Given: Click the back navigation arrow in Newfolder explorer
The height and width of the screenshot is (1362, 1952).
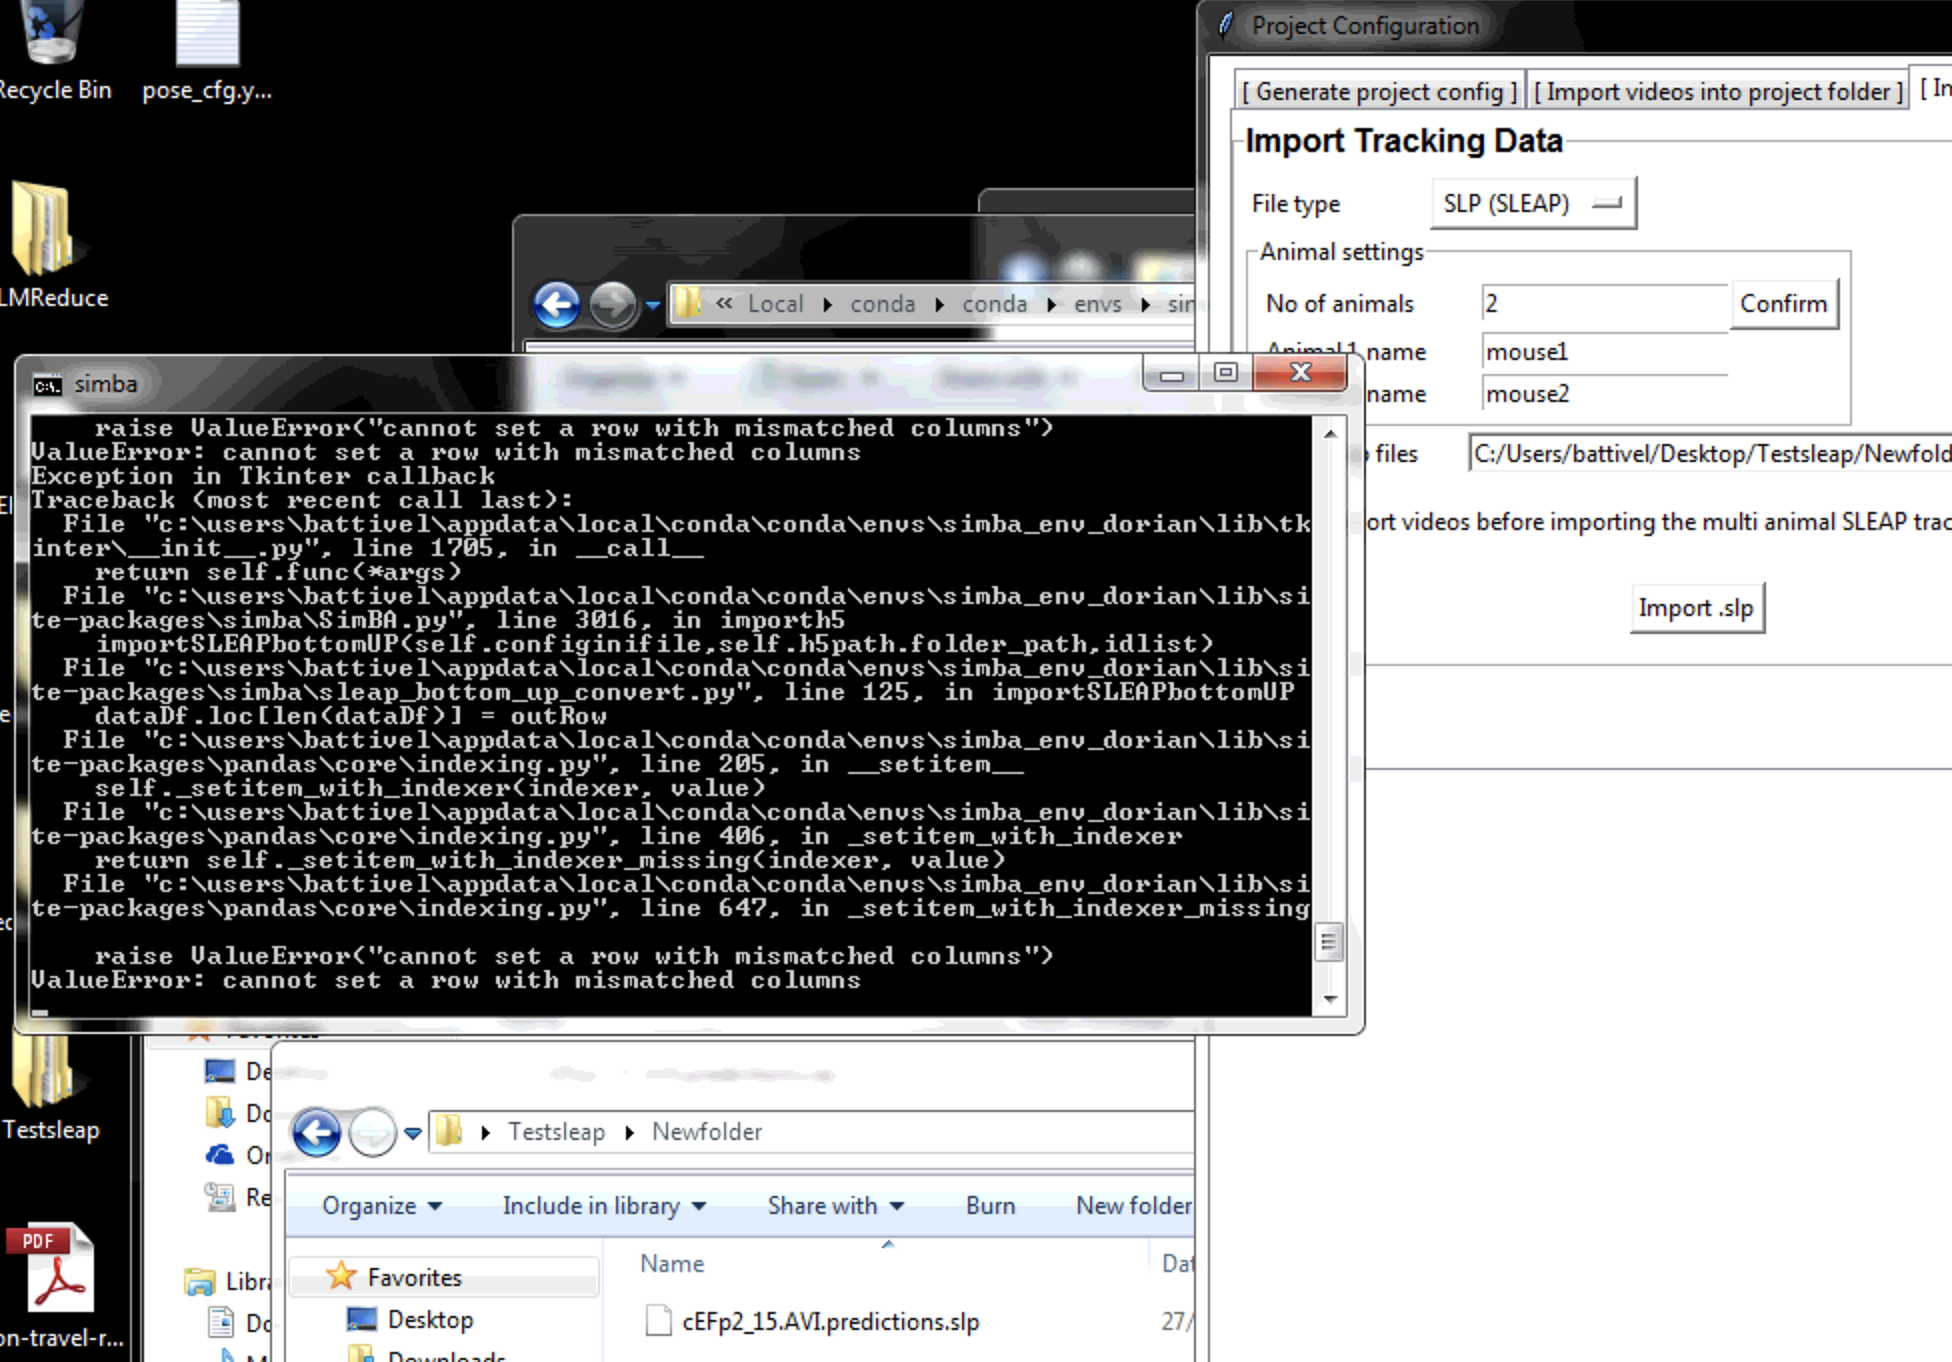Looking at the screenshot, I should tap(318, 1131).
